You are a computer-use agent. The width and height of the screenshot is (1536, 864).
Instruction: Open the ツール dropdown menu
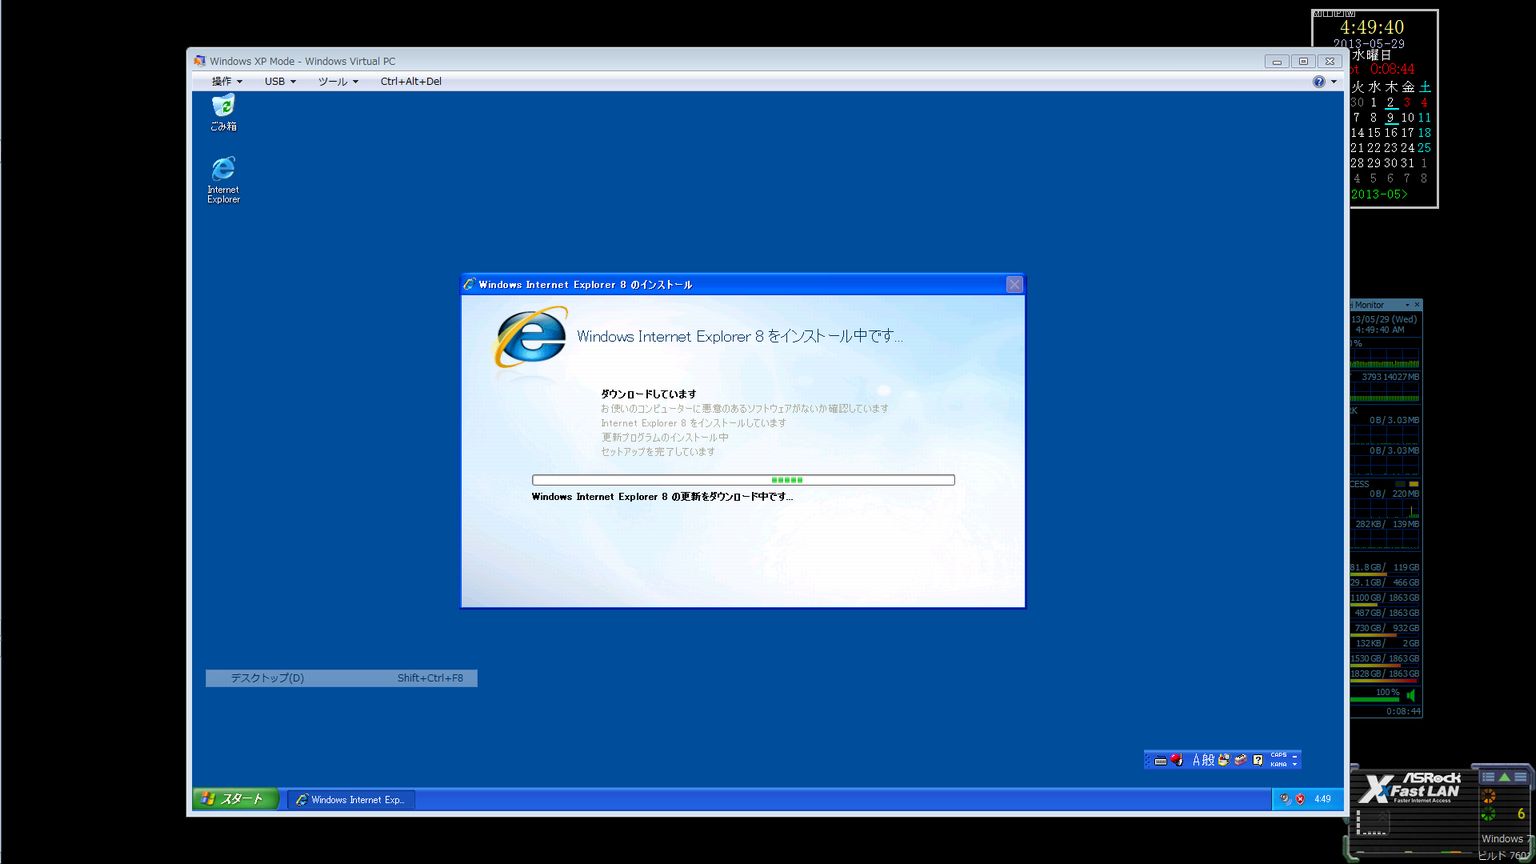click(338, 82)
